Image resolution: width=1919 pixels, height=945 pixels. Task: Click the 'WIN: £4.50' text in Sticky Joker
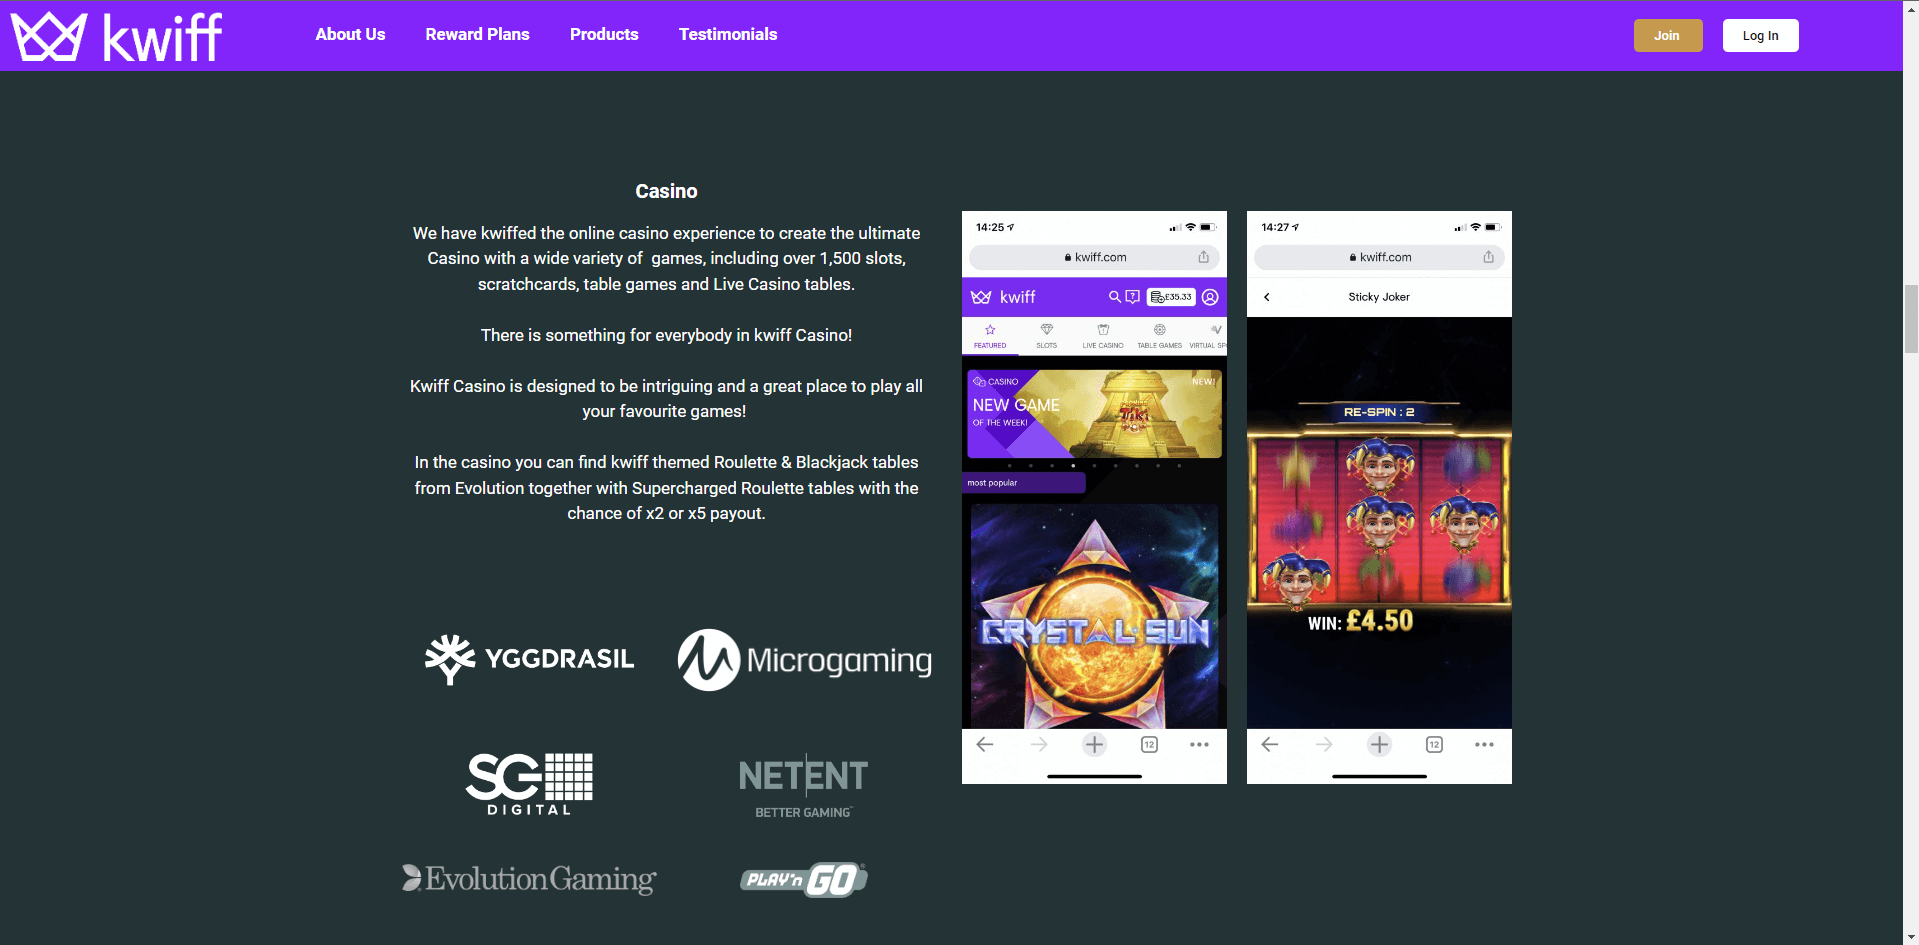click(x=1360, y=621)
